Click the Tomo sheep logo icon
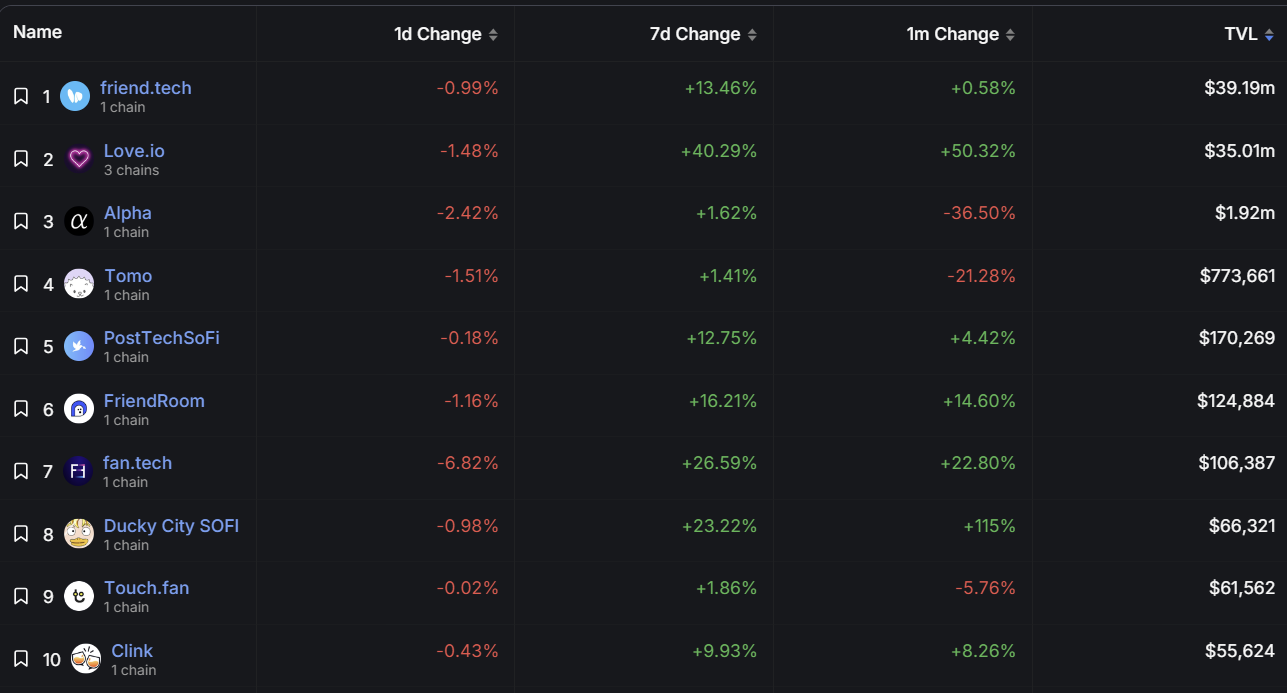1287x693 pixels. [x=79, y=284]
